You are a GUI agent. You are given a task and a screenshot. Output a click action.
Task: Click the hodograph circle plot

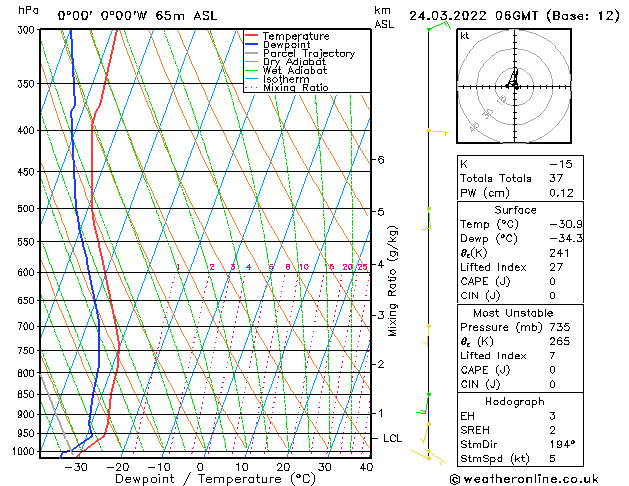(512, 84)
